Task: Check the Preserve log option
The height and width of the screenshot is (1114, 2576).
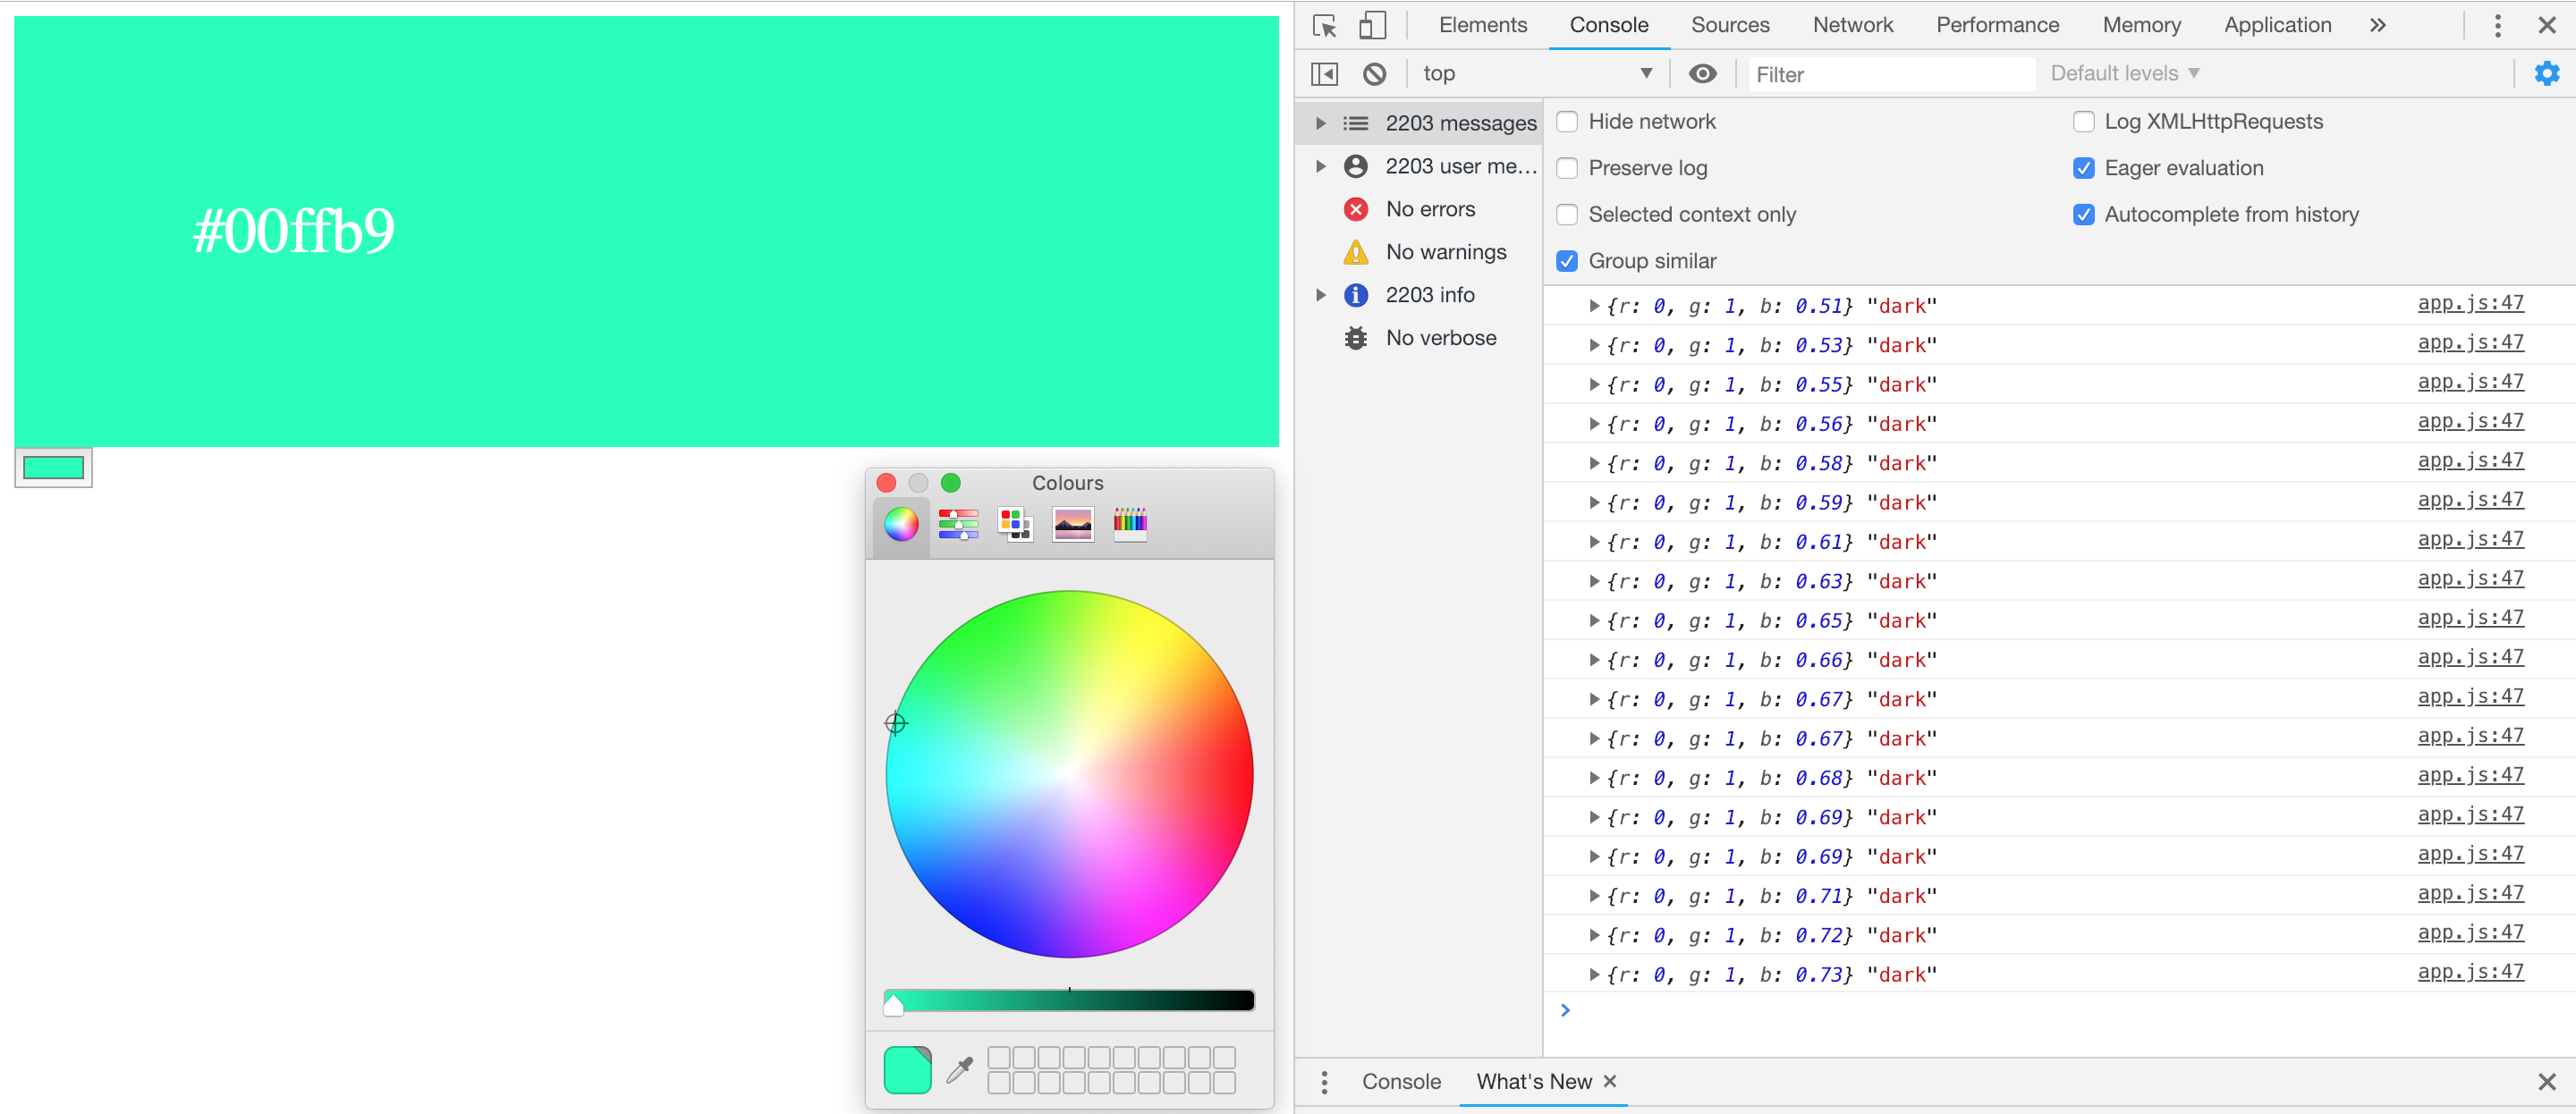Action: 1567,168
